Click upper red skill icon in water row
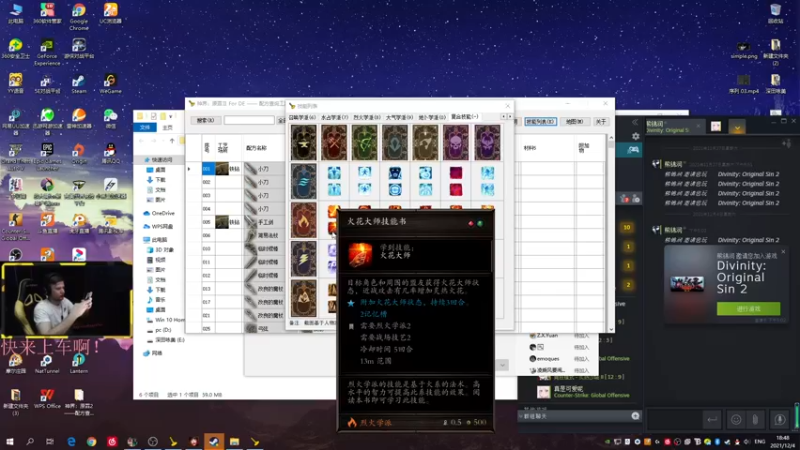The height and width of the screenshot is (450, 800). pos(456,172)
